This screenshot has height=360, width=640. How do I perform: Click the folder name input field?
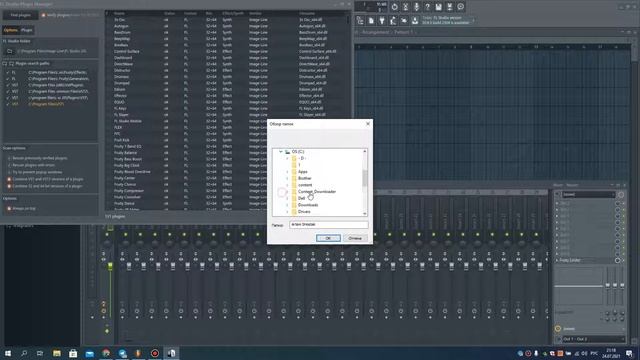329,224
